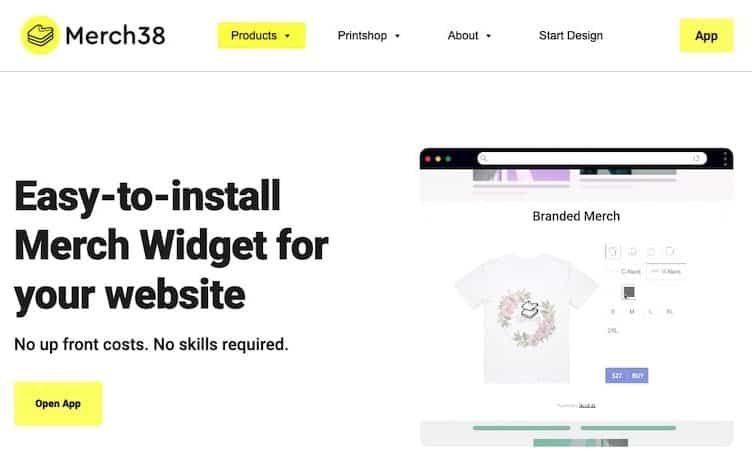Select the third product type icon in the widget
The image size is (752, 474).
click(x=651, y=251)
